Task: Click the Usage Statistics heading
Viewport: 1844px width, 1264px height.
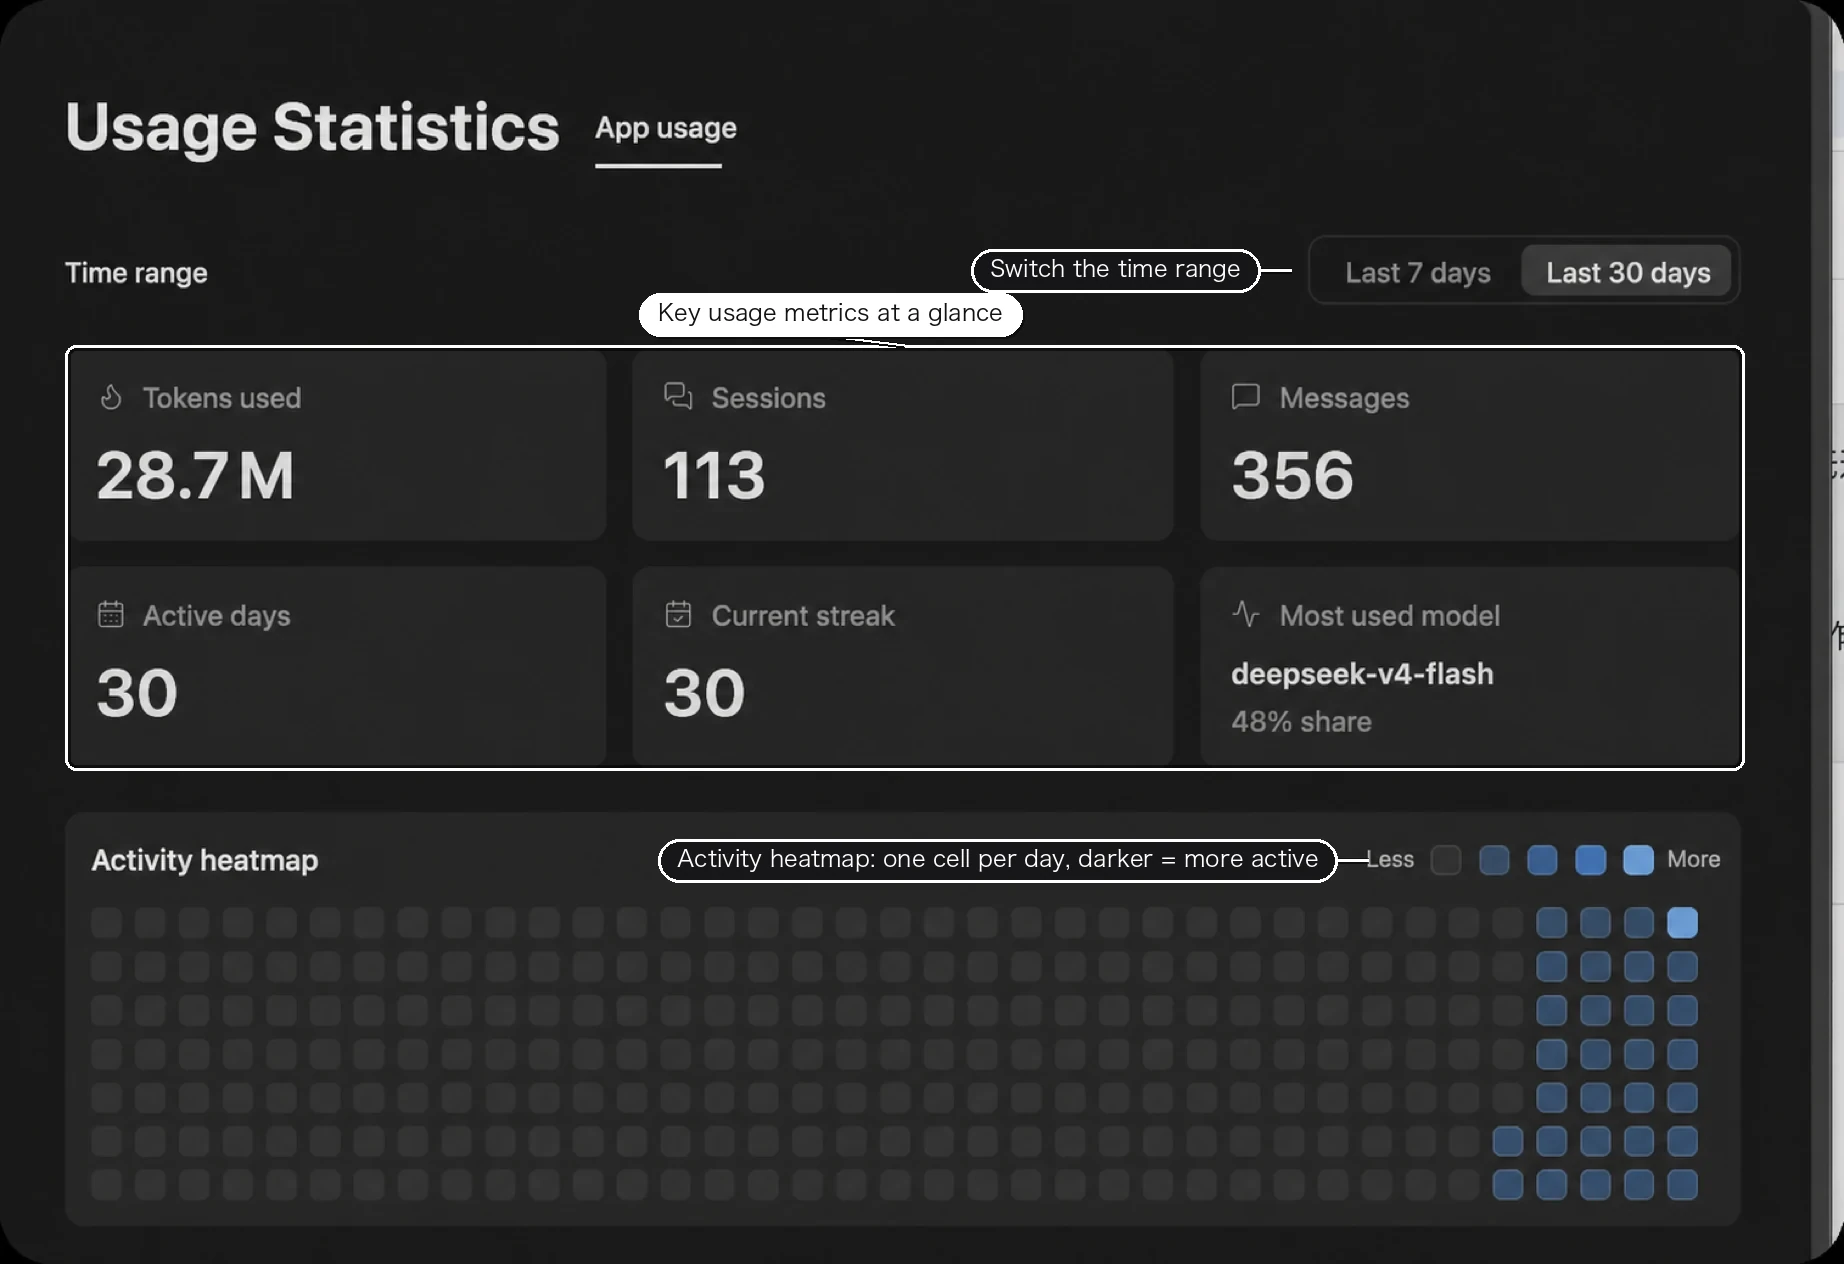Action: pyautogui.click(x=312, y=127)
